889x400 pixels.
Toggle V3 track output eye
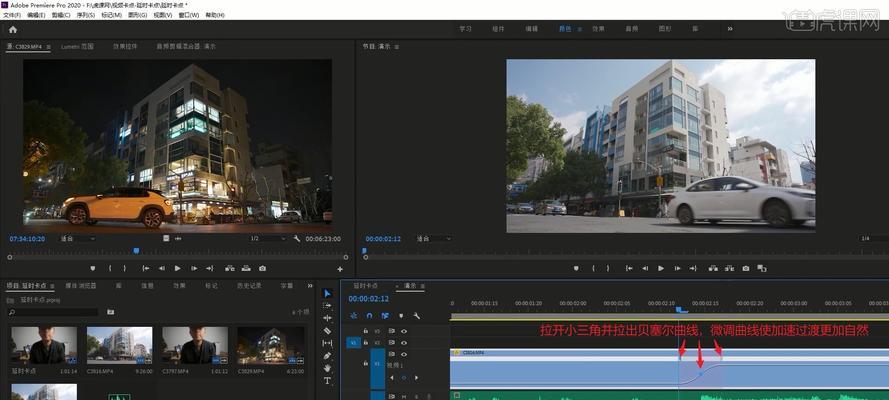coord(404,331)
